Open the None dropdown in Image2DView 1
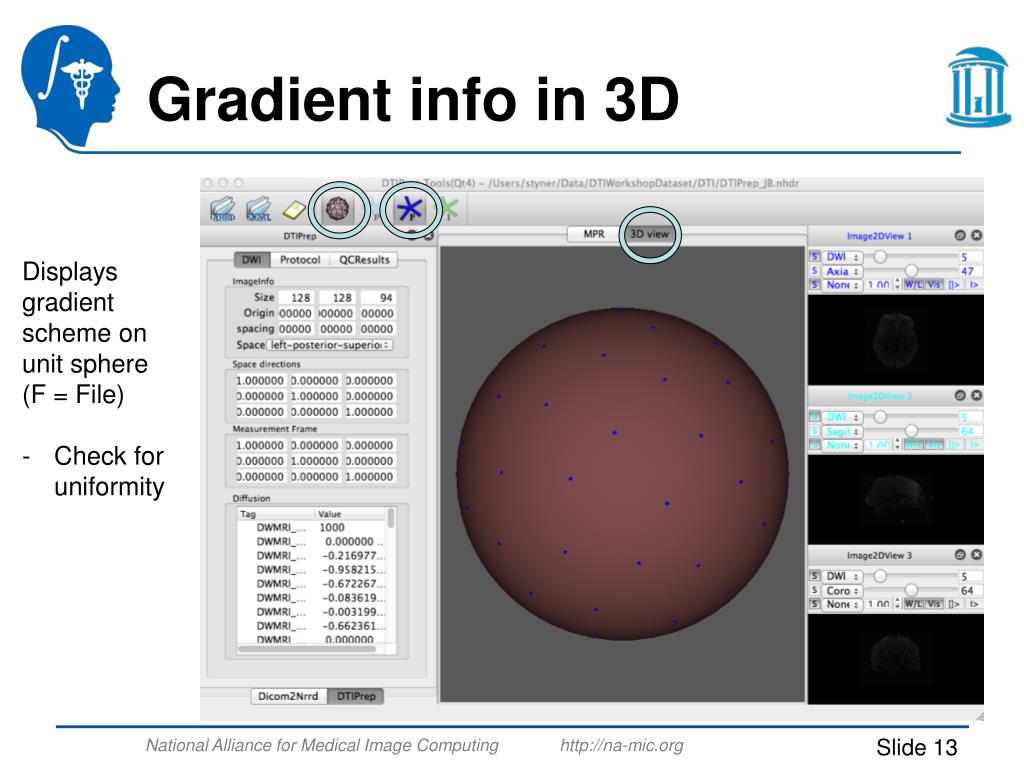This screenshot has height=768, width=1024. (x=842, y=285)
